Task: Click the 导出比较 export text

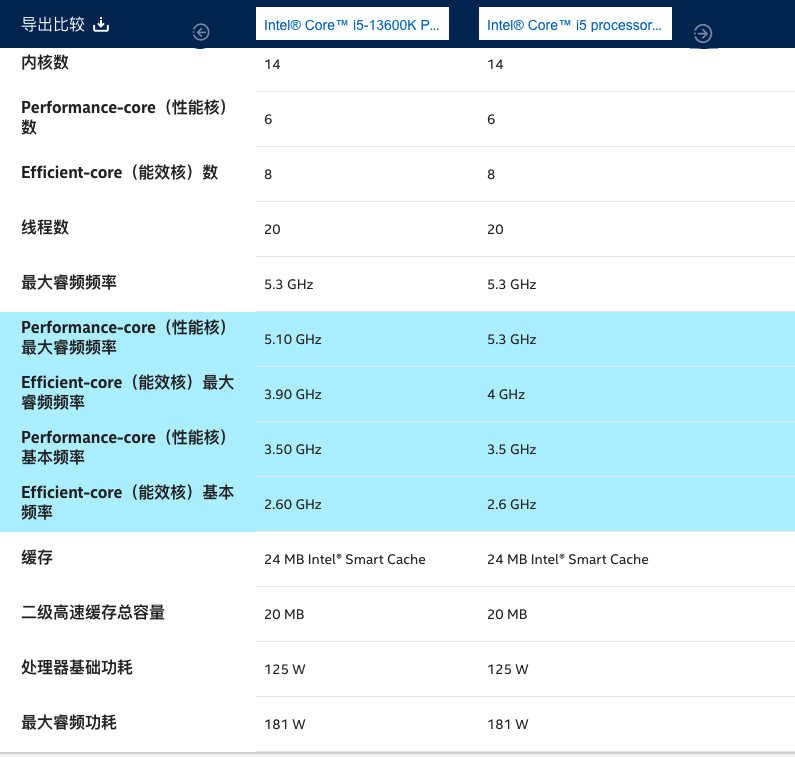Action: (53, 24)
